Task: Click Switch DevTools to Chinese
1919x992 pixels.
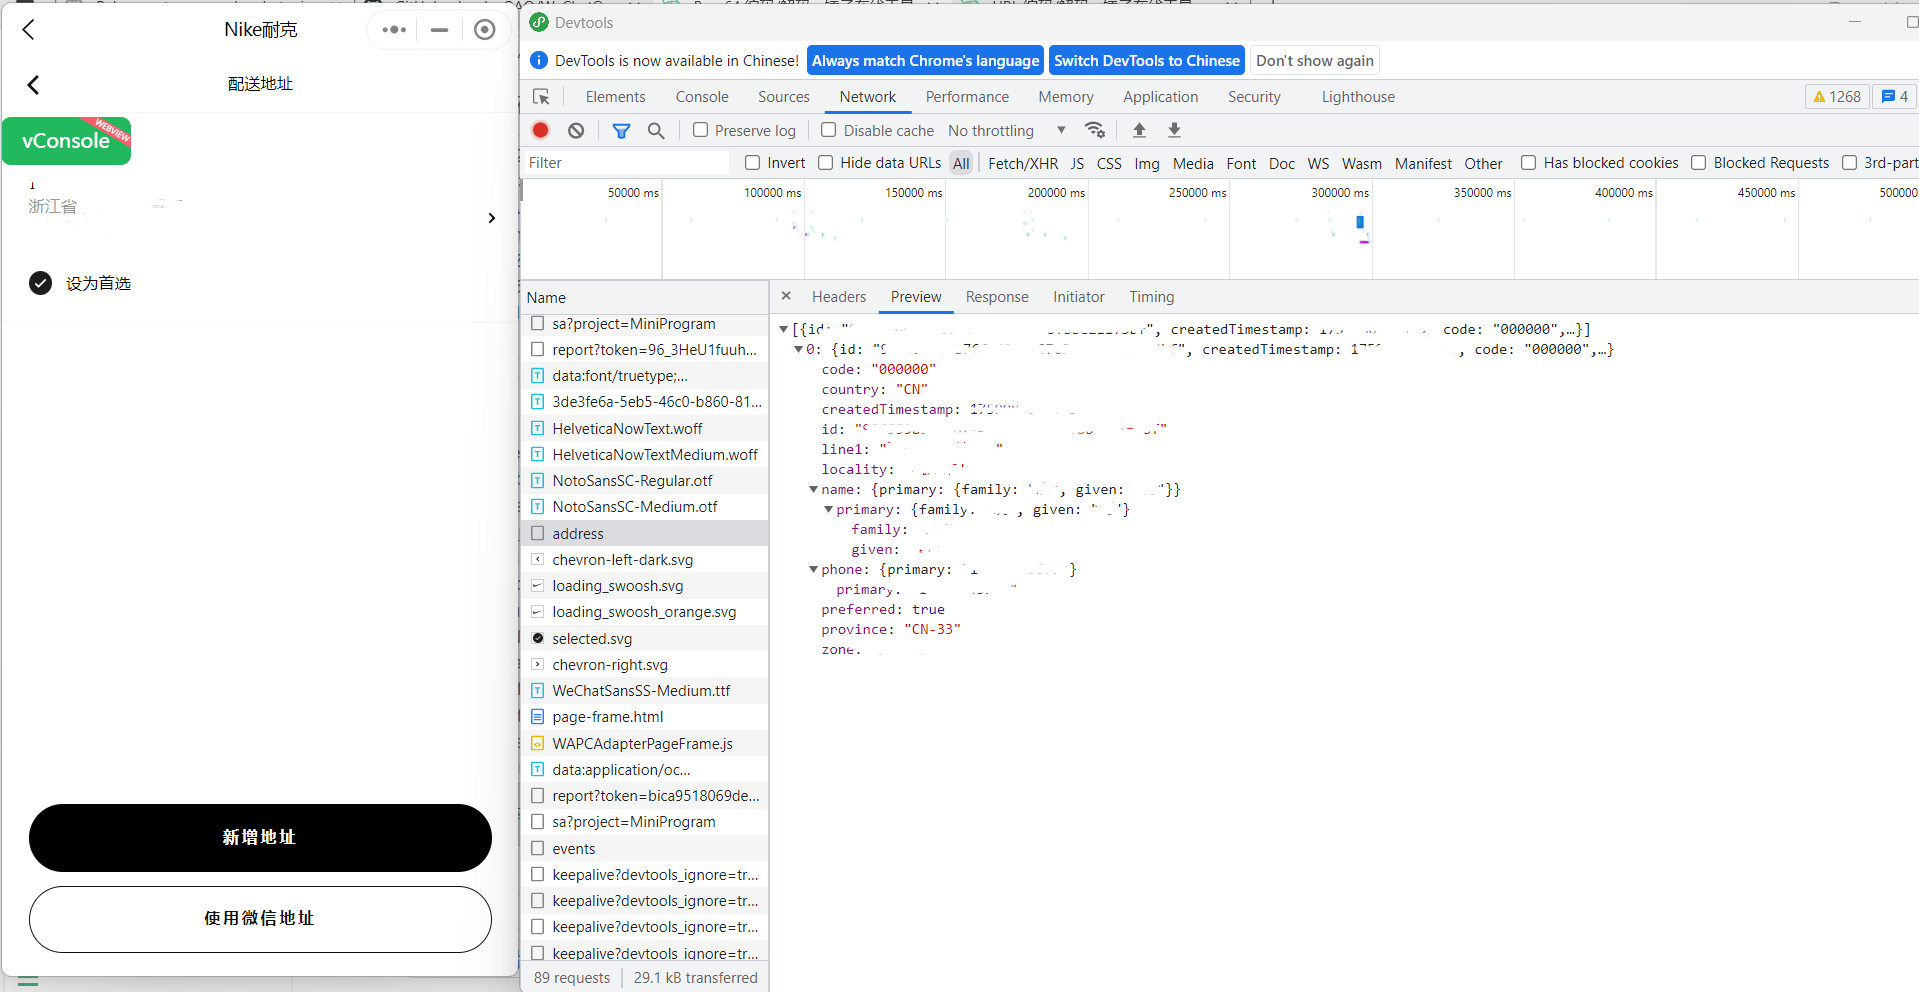Action: [1146, 61]
